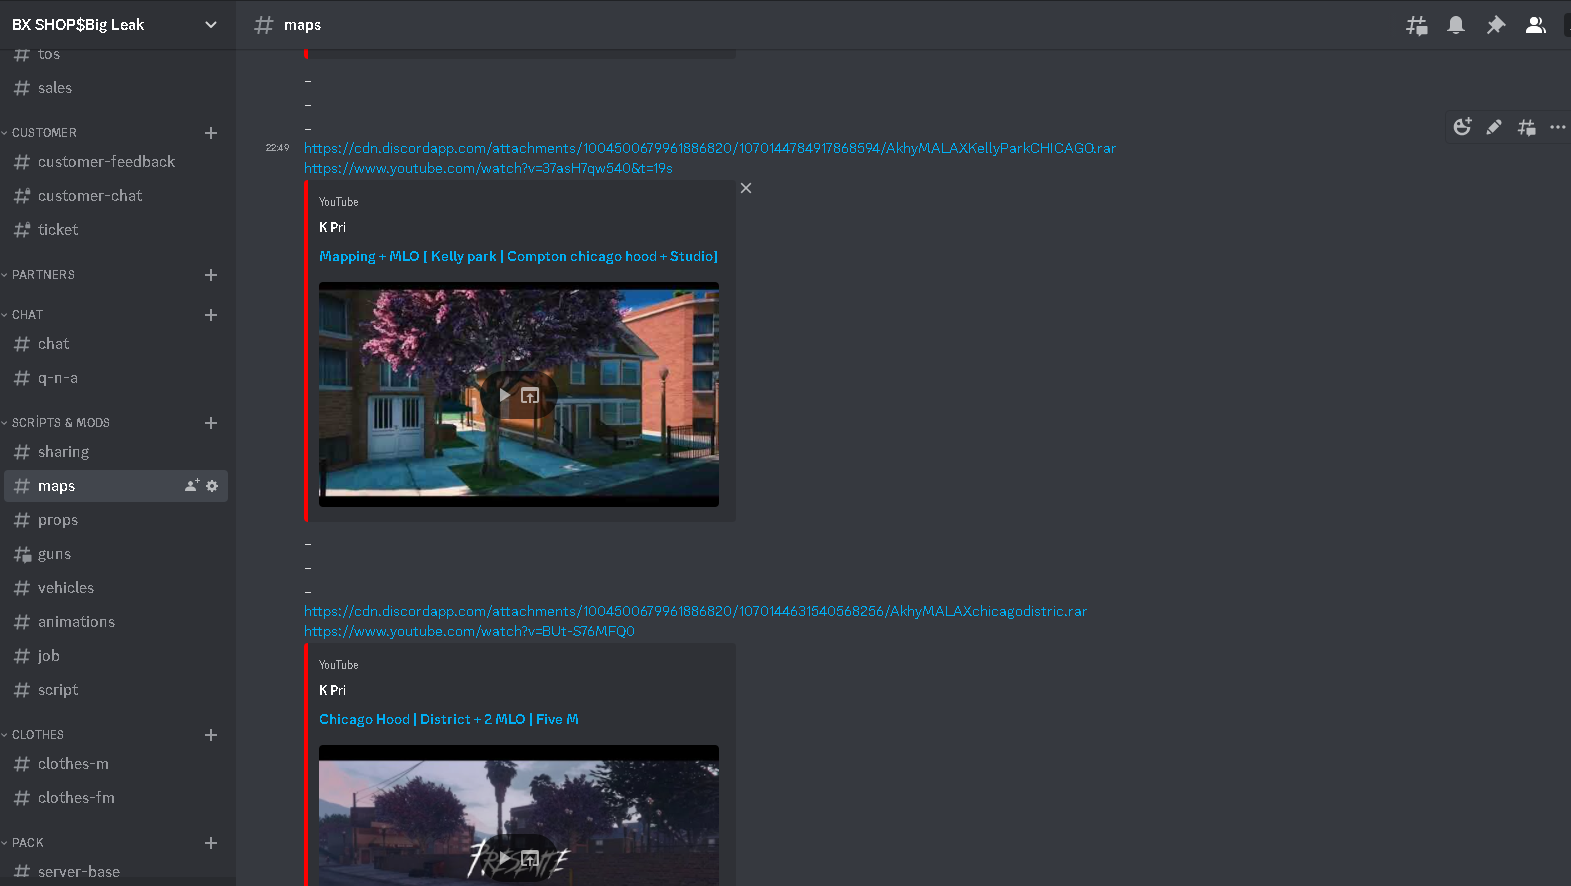Collapse the PARTNERS category

click(x=43, y=275)
